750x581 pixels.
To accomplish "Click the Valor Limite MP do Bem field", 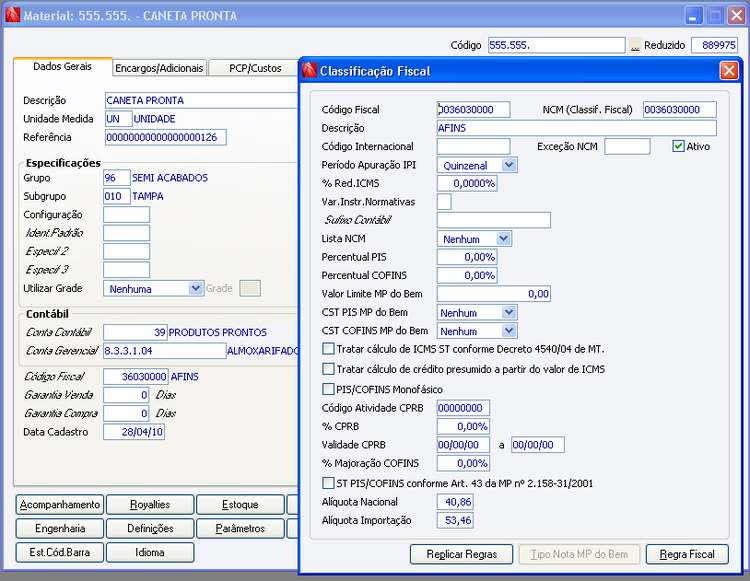I will (494, 294).
